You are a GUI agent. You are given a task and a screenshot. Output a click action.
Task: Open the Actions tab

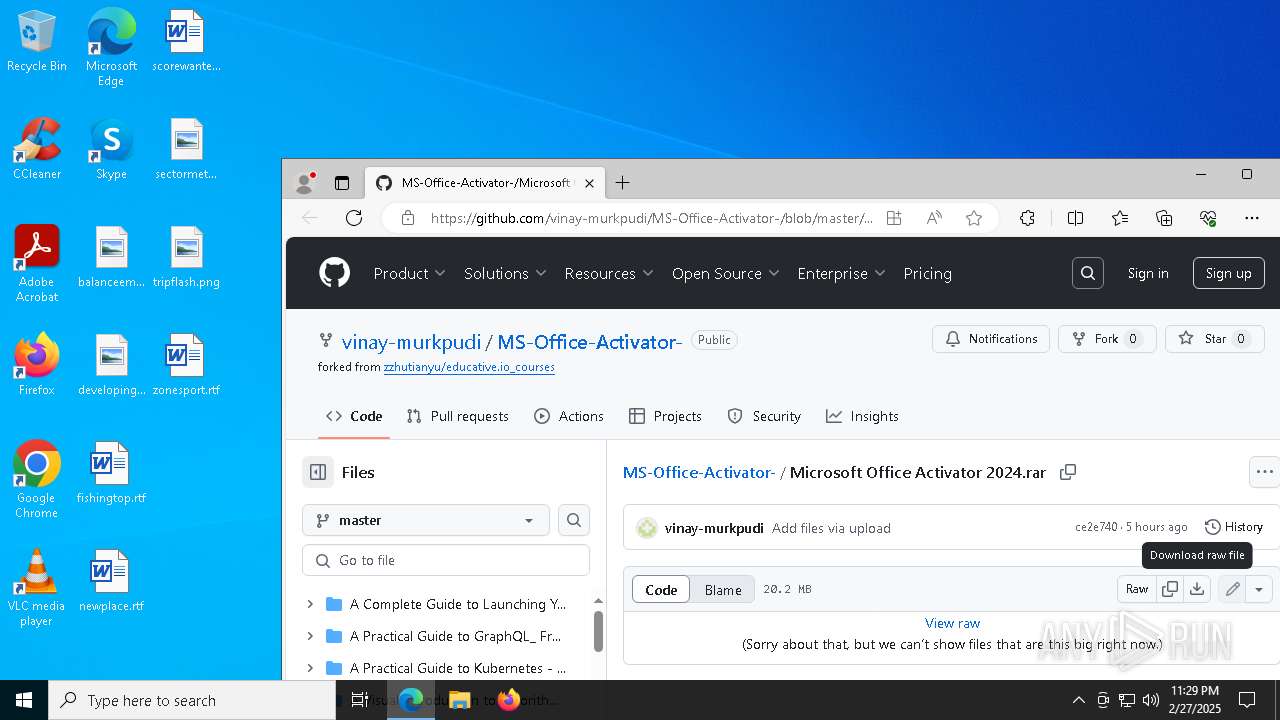pyautogui.click(x=569, y=416)
